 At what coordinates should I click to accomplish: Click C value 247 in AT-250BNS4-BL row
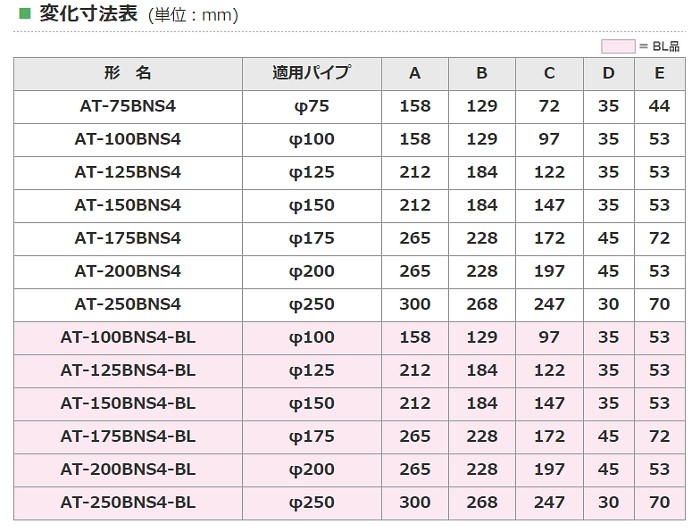pyautogui.click(x=550, y=503)
